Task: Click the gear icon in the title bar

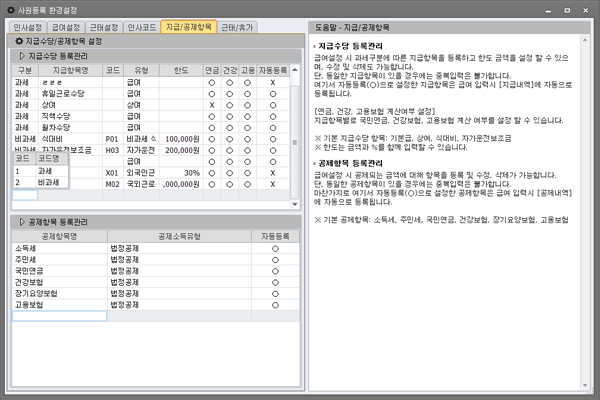Action: click(x=9, y=7)
